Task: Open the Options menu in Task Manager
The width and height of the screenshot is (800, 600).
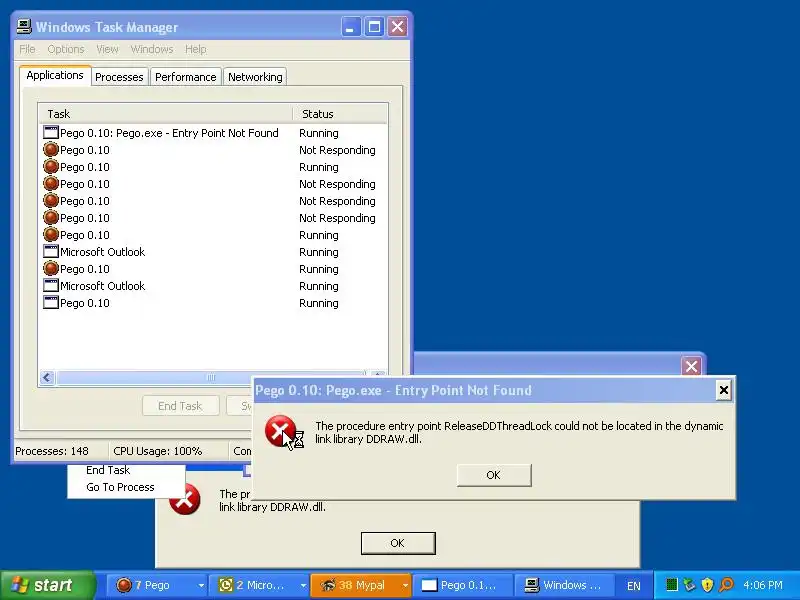Action: [x=66, y=49]
